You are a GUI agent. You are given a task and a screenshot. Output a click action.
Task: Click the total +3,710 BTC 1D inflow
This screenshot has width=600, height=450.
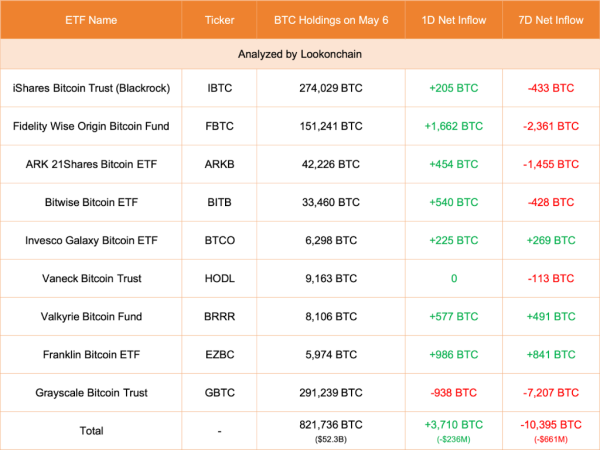pos(454,424)
